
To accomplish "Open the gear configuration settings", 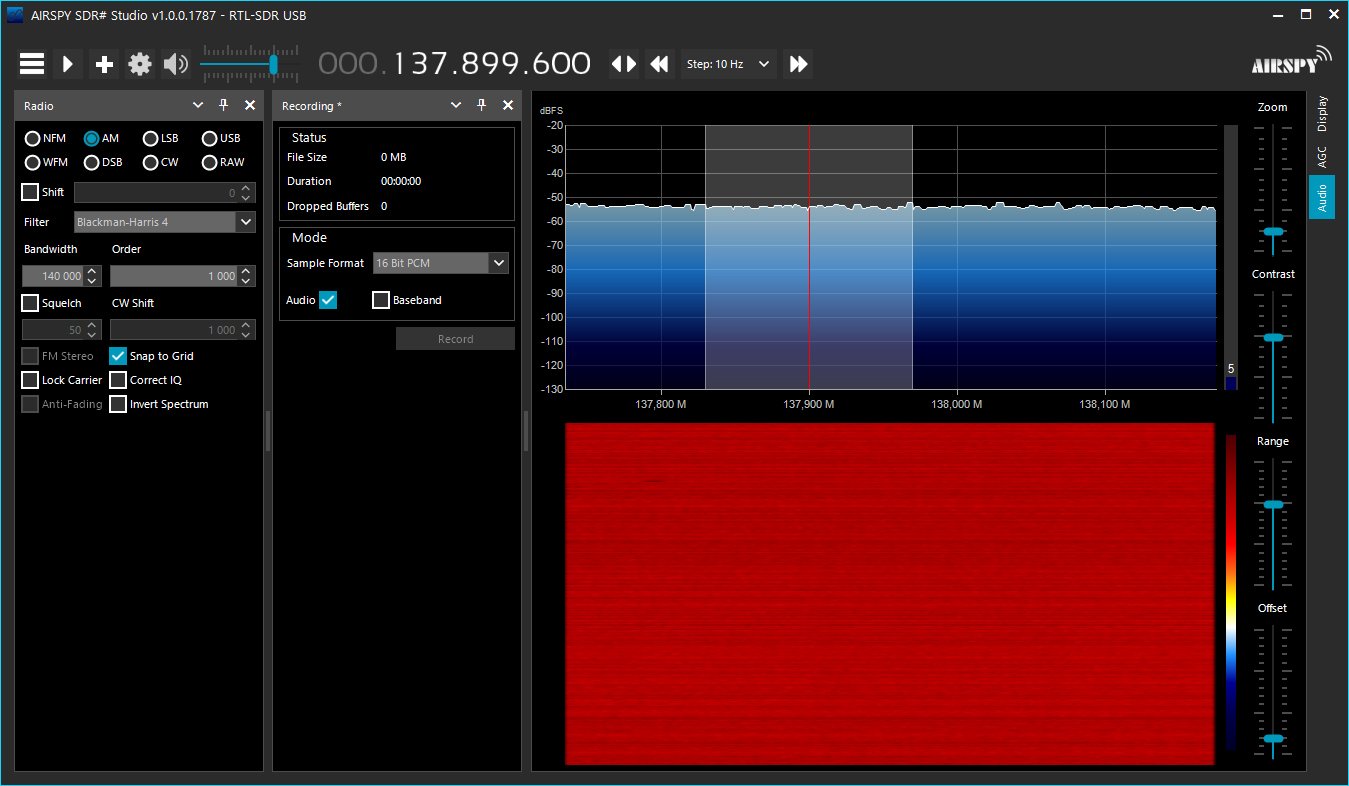I will click(x=140, y=64).
